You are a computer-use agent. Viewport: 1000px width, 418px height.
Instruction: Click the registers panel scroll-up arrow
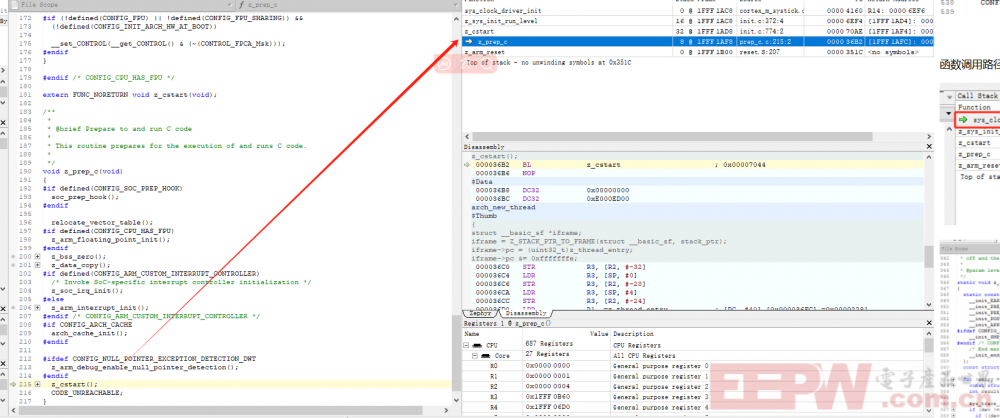tap(929, 334)
